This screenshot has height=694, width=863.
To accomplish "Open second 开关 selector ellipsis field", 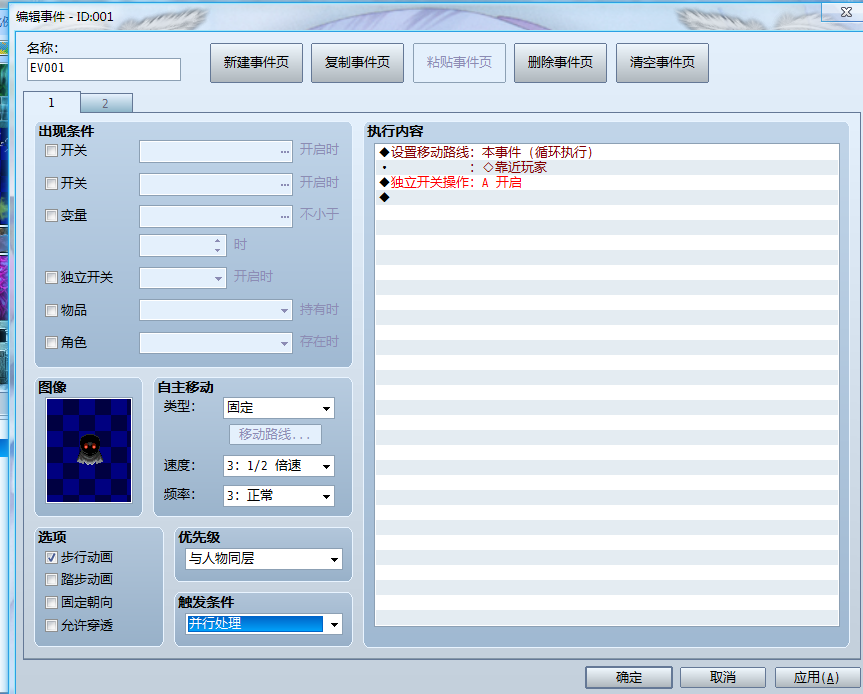I will click(x=216, y=184).
